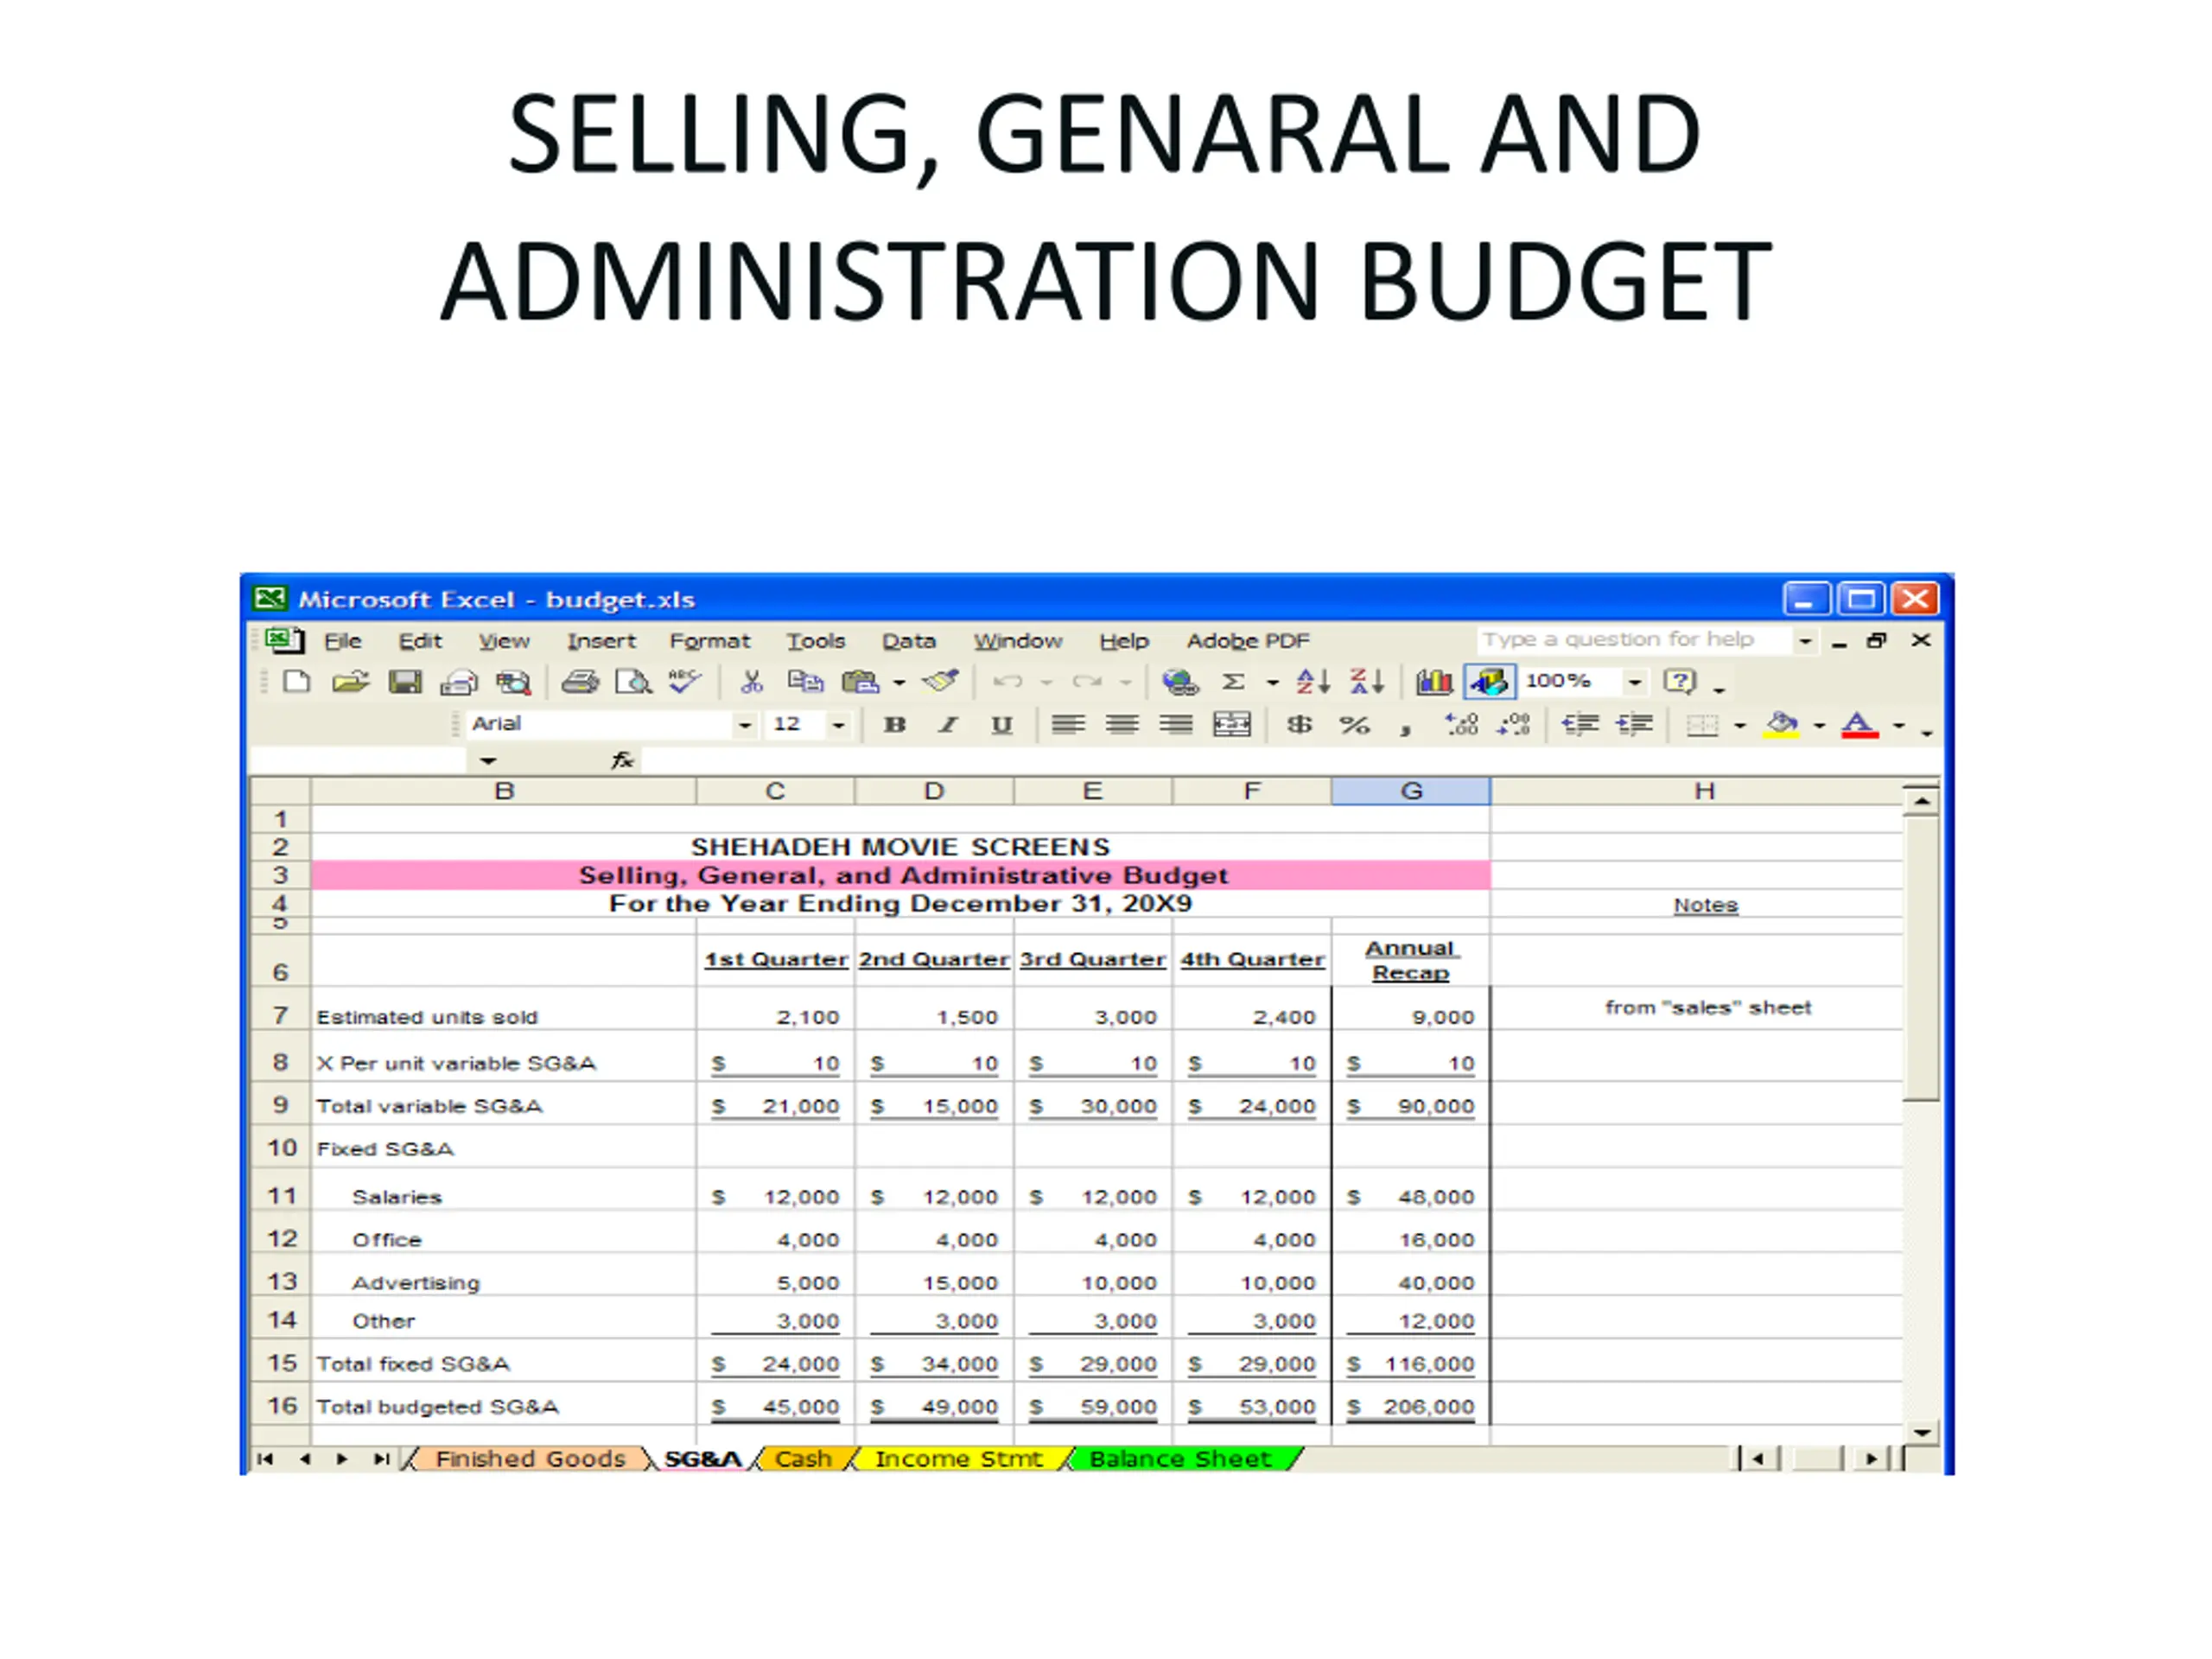
Task: Switch to the Income Stmt sheet tab
Action: pos(958,1459)
